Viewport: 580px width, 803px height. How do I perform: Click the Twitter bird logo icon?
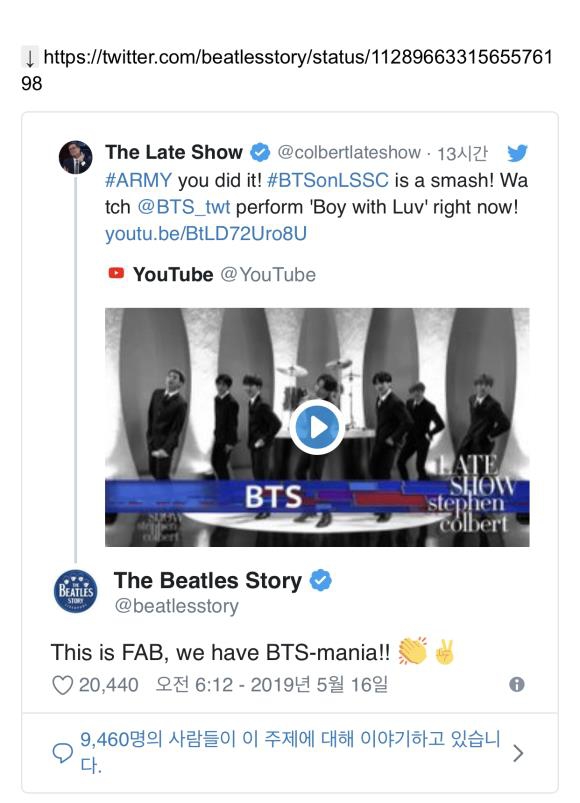[x=517, y=153]
